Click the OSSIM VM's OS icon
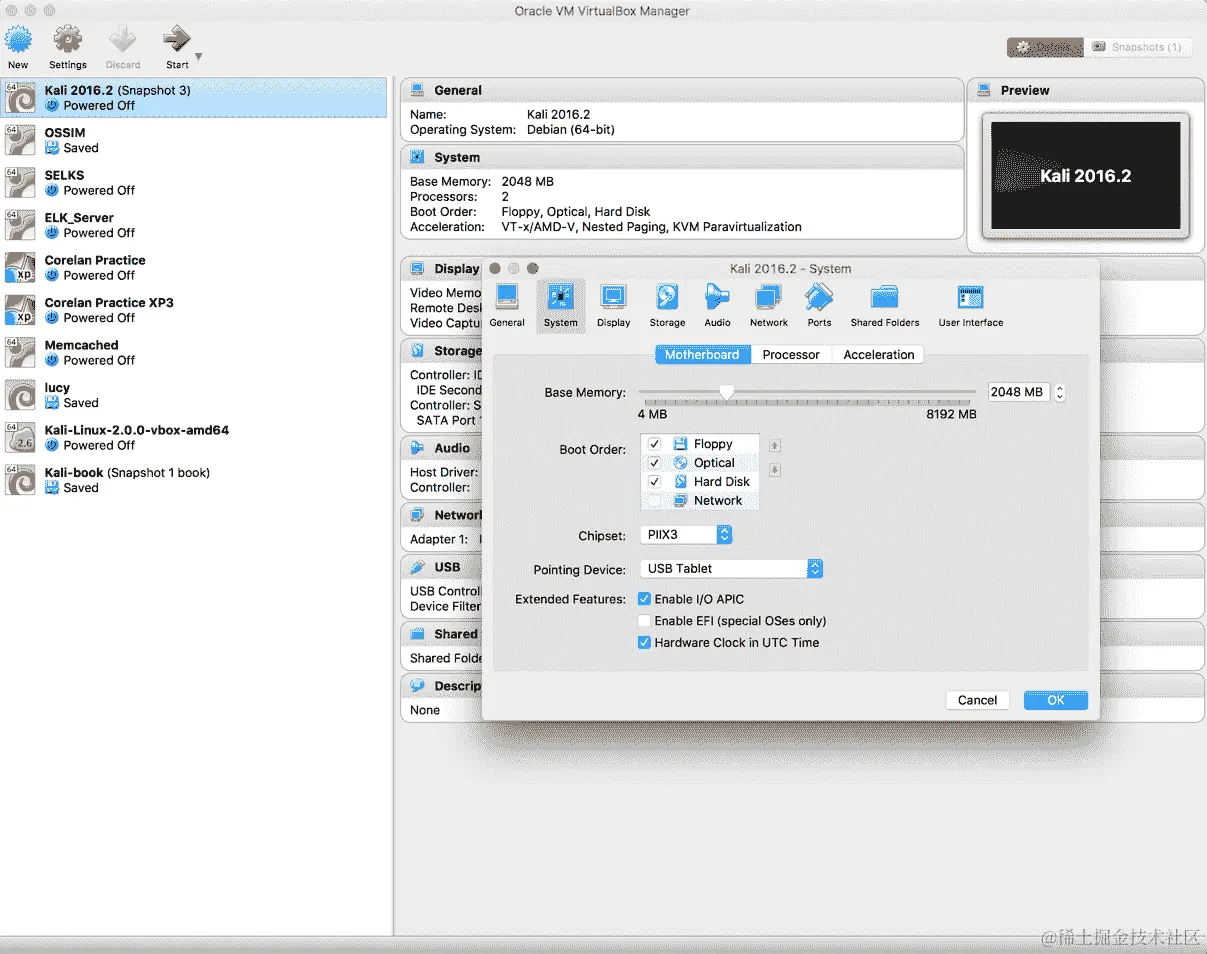The width and height of the screenshot is (1207, 954). click(20, 140)
